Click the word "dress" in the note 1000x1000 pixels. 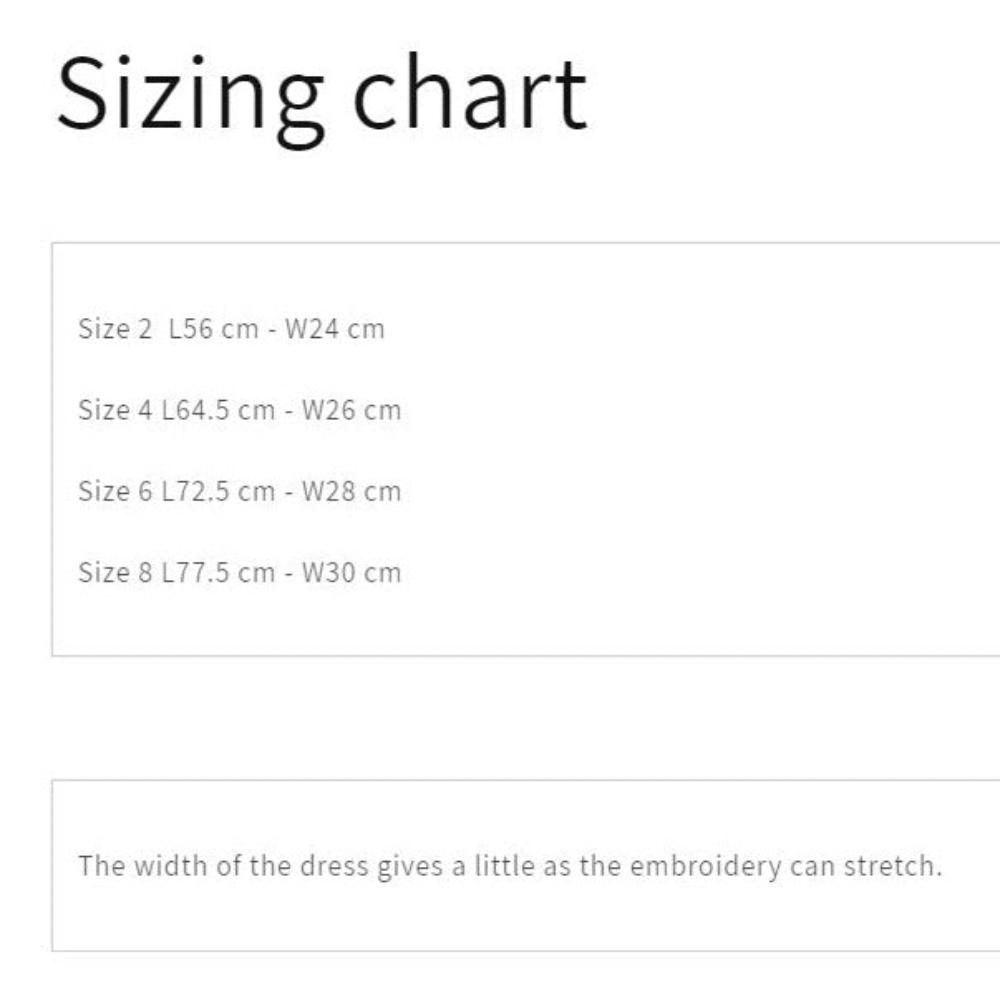pos(334,866)
